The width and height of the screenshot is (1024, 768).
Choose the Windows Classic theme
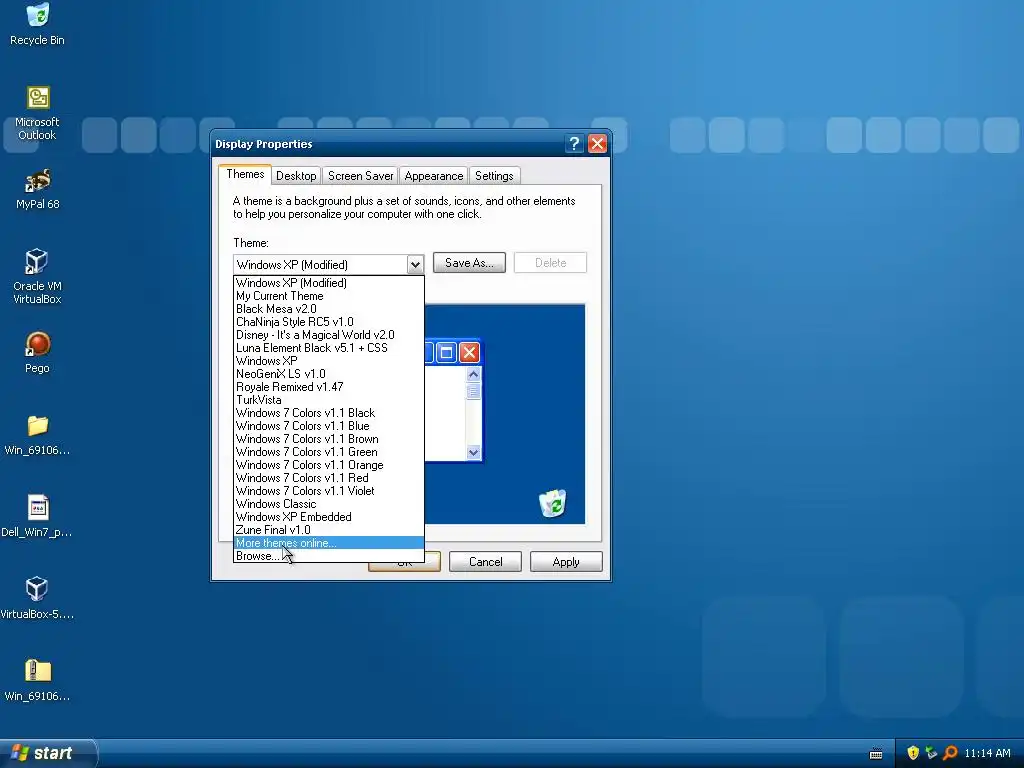pyautogui.click(x=328, y=504)
